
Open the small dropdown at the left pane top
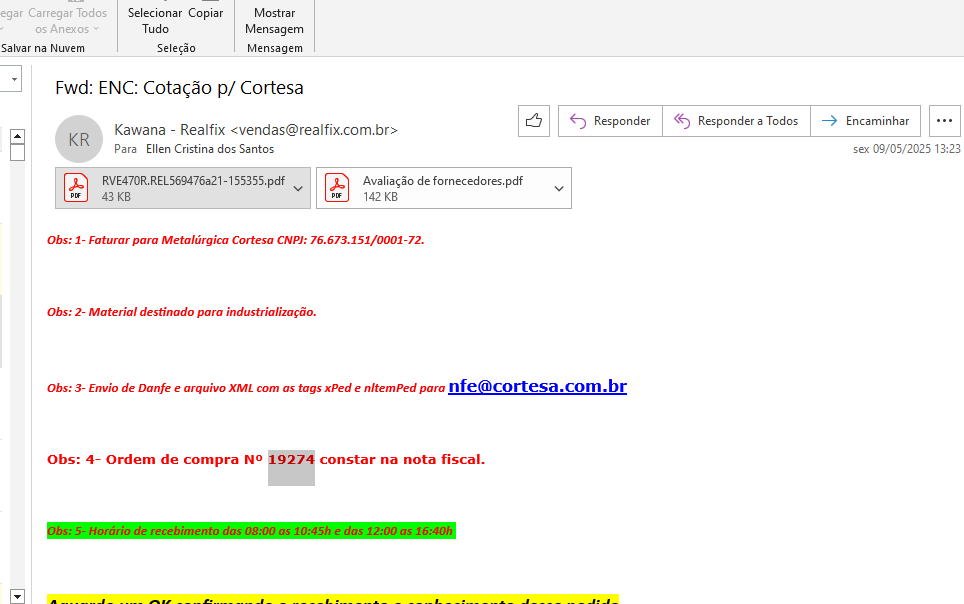pyautogui.click(x=14, y=77)
